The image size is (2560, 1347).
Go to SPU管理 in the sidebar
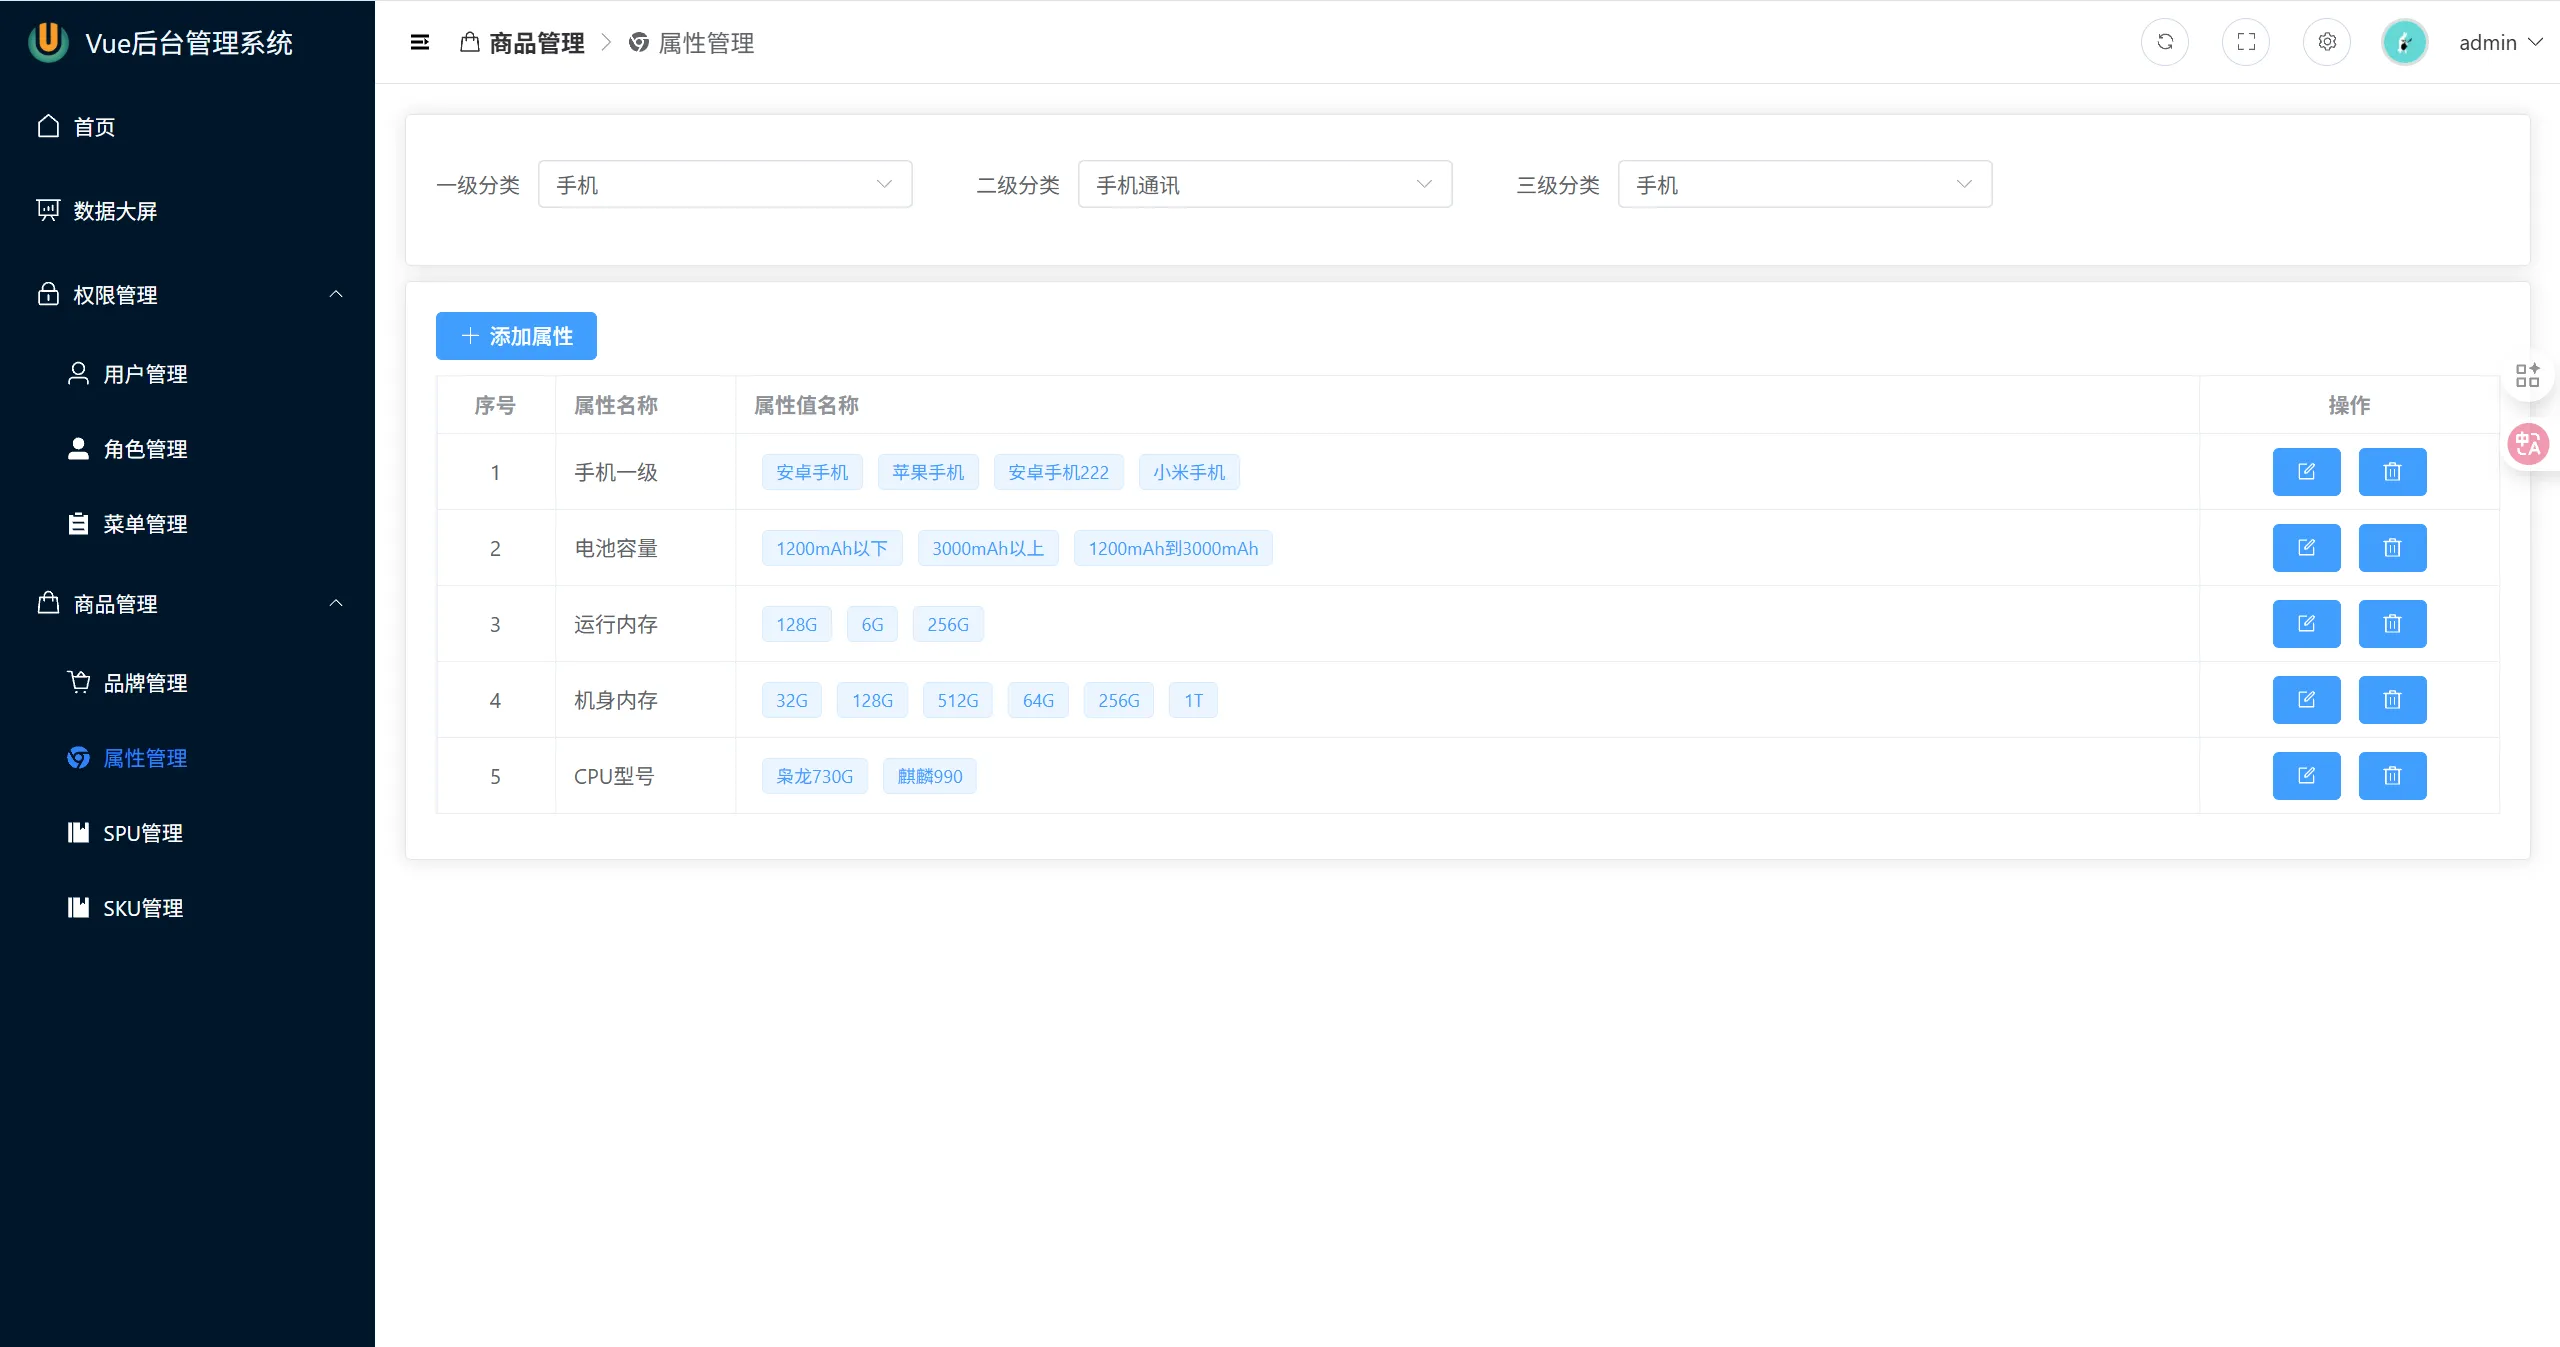[x=143, y=833]
